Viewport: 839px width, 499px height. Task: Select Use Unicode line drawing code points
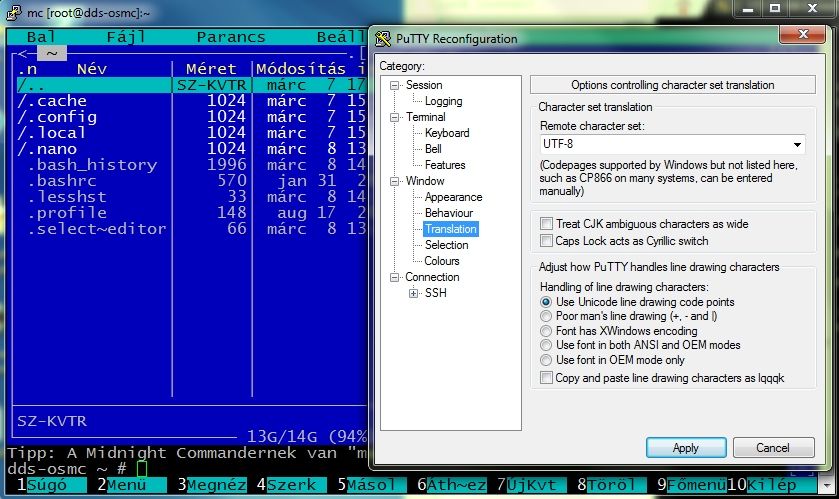coord(546,302)
